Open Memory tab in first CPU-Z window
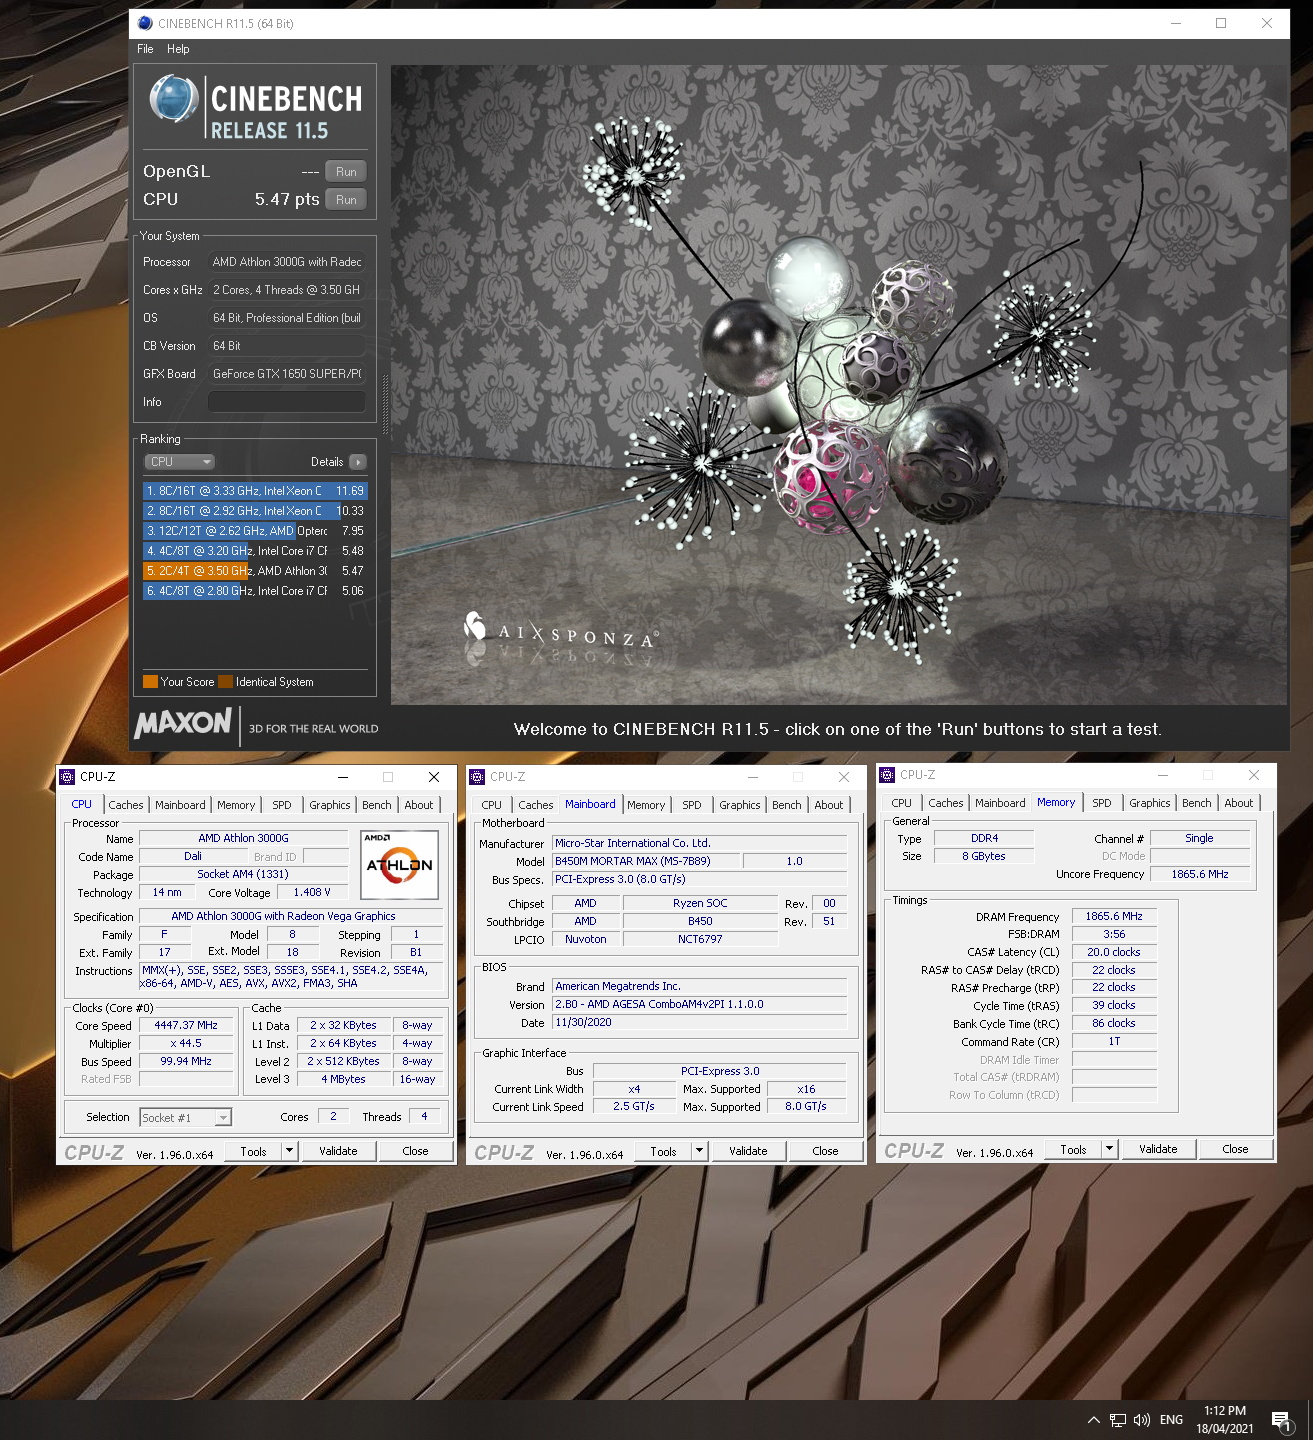This screenshot has width=1313, height=1440. click(x=236, y=805)
